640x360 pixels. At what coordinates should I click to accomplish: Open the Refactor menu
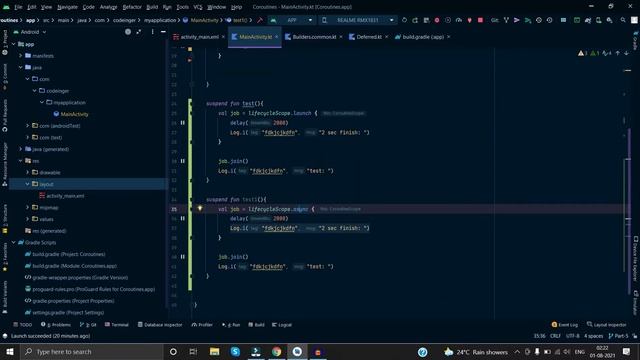pyautogui.click(x=132, y=7)
